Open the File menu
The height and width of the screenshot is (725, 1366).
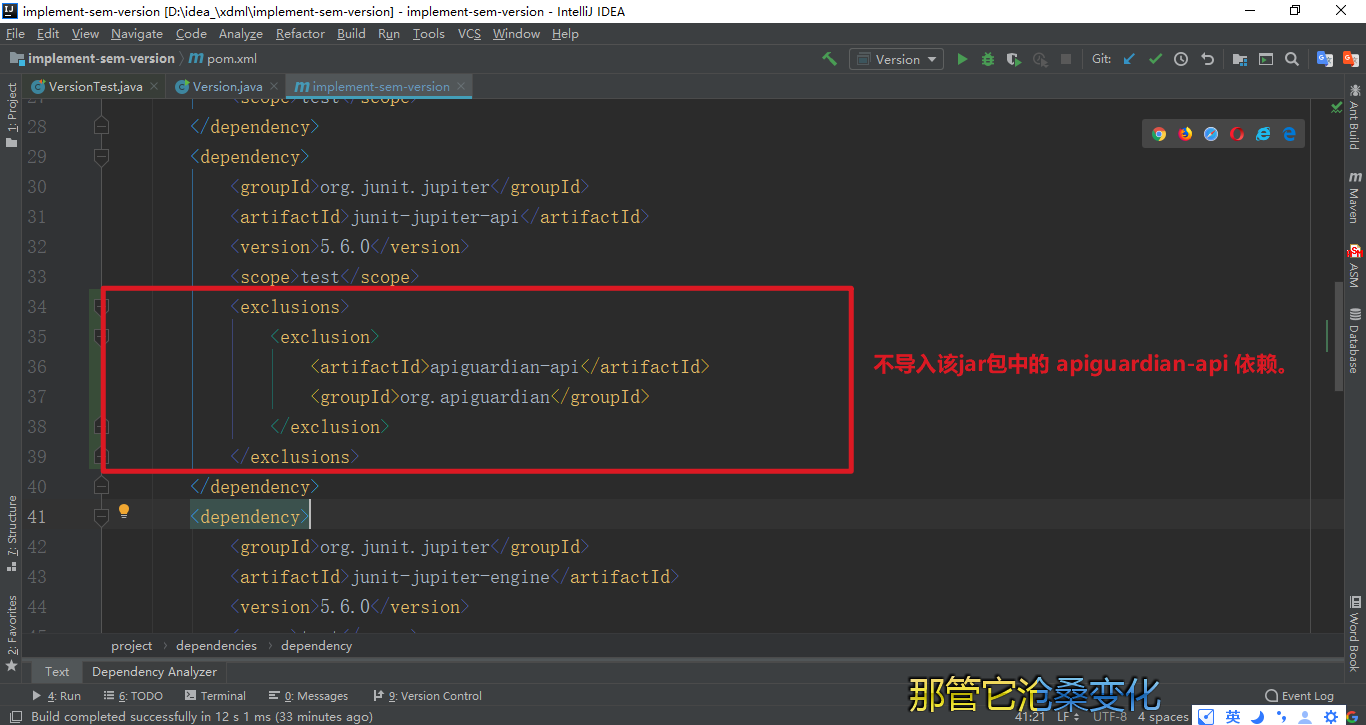pos(15,34)
